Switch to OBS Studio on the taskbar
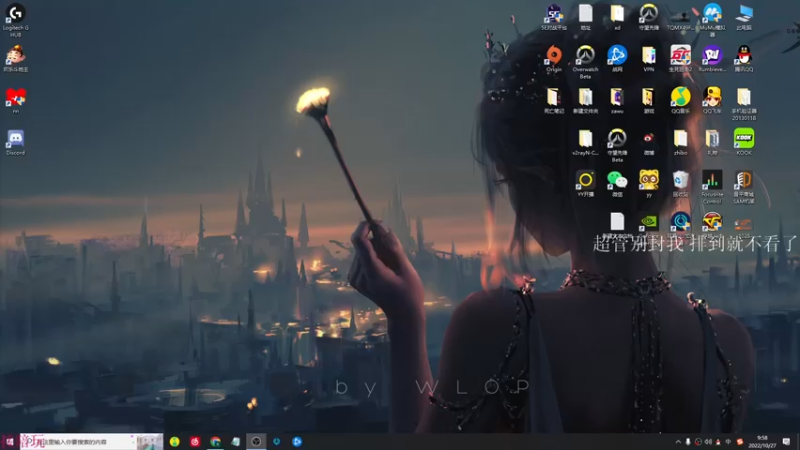 point(256,442)
